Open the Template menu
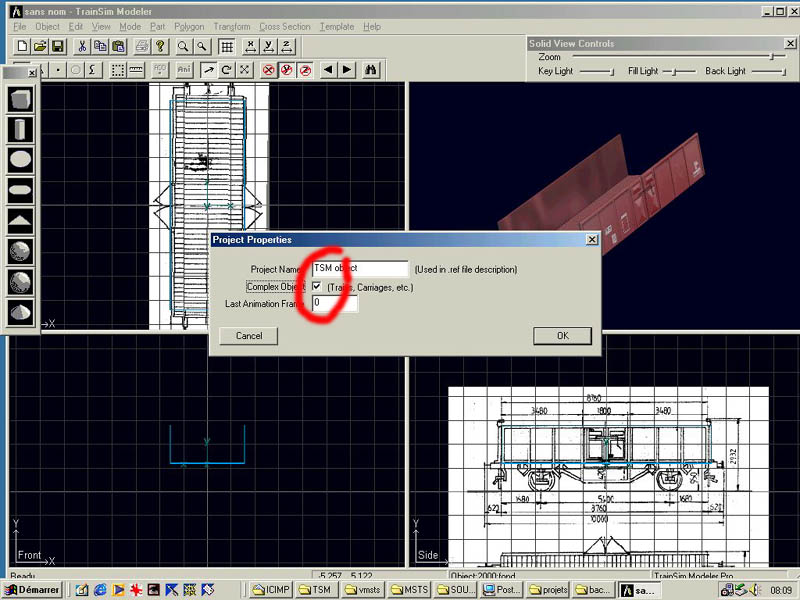The image size is (800, 600). pyautogui.click(x=337, y=27)
